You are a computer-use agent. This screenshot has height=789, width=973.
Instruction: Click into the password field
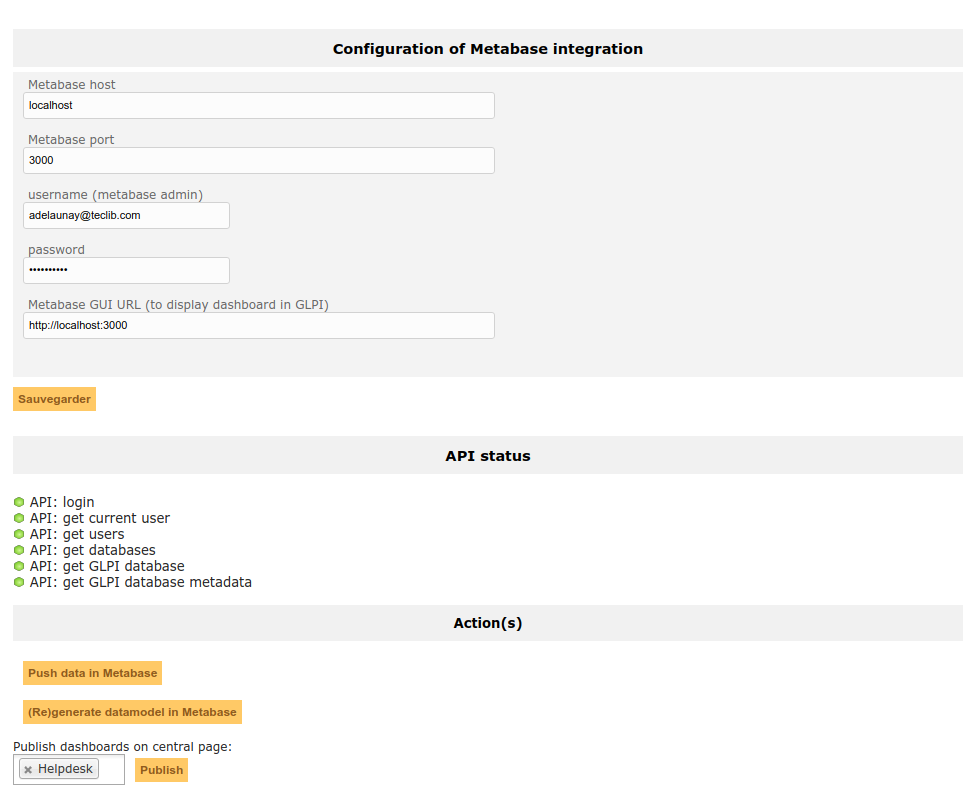[127, 270]
